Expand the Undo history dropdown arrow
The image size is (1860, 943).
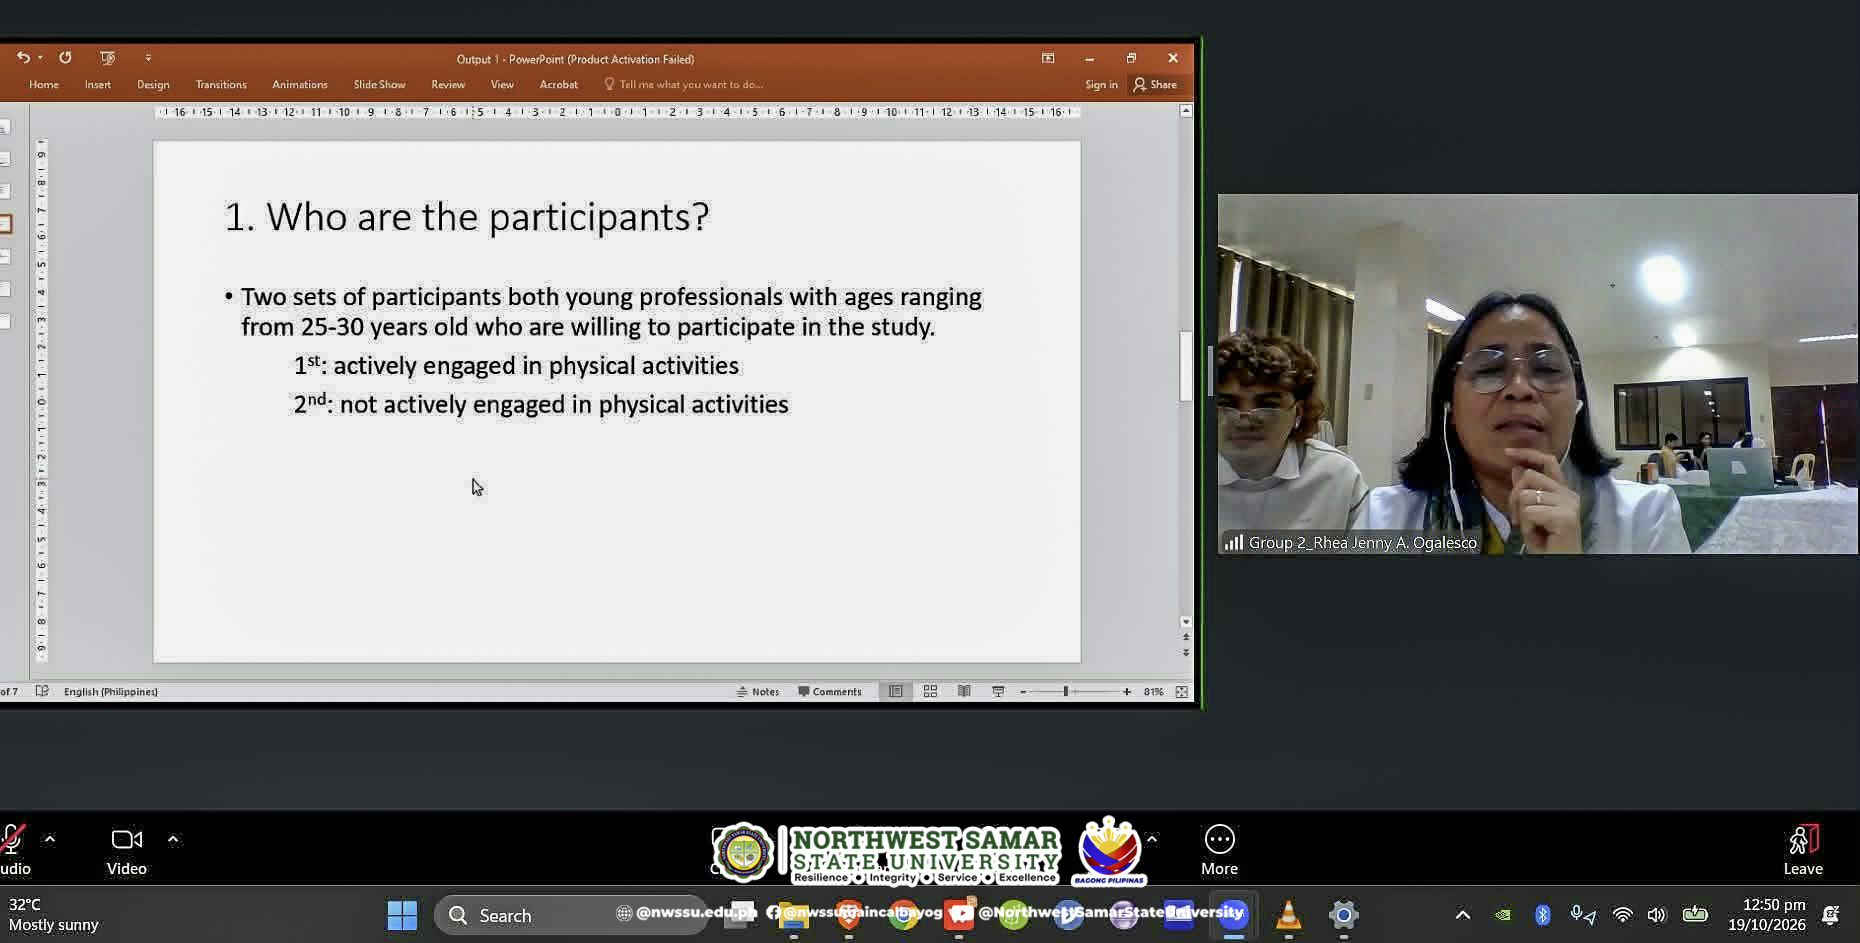[x=40, y=58]
